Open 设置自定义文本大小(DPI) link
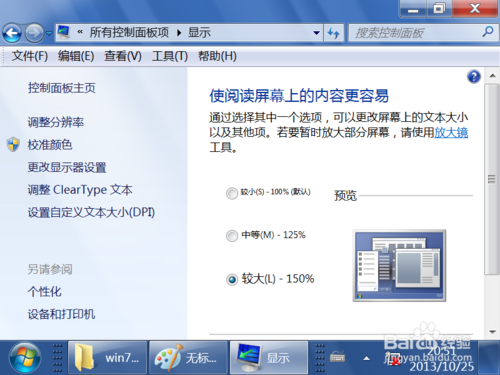 91,212
